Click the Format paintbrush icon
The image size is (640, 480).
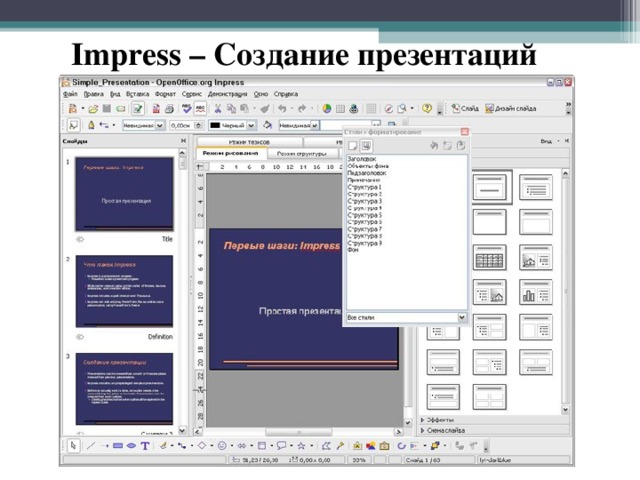(x=265, y=109)
